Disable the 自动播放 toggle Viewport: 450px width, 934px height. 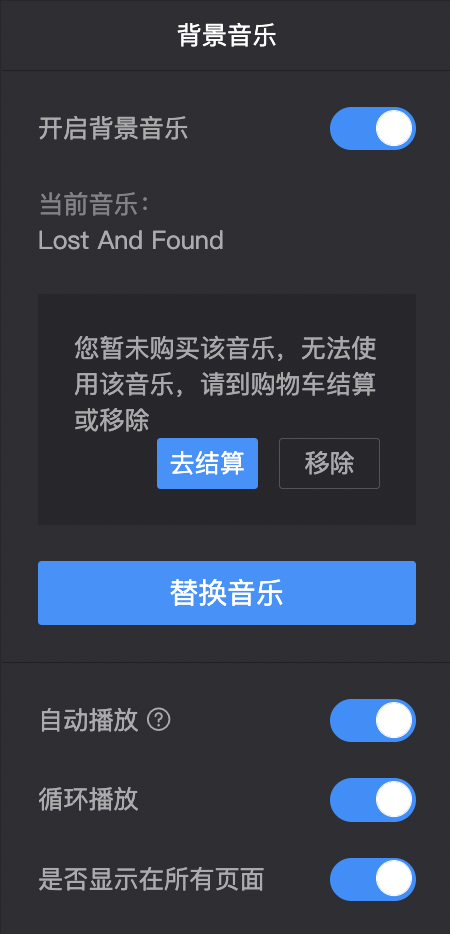(x=373, y=720)
